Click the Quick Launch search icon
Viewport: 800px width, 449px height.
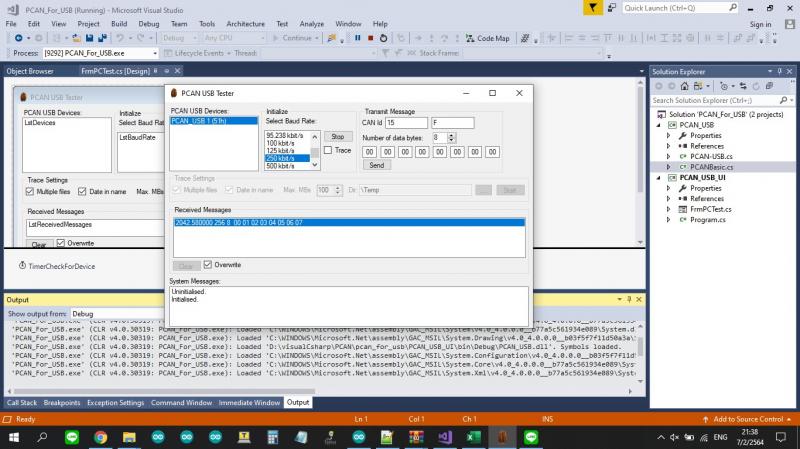point(733,8)
